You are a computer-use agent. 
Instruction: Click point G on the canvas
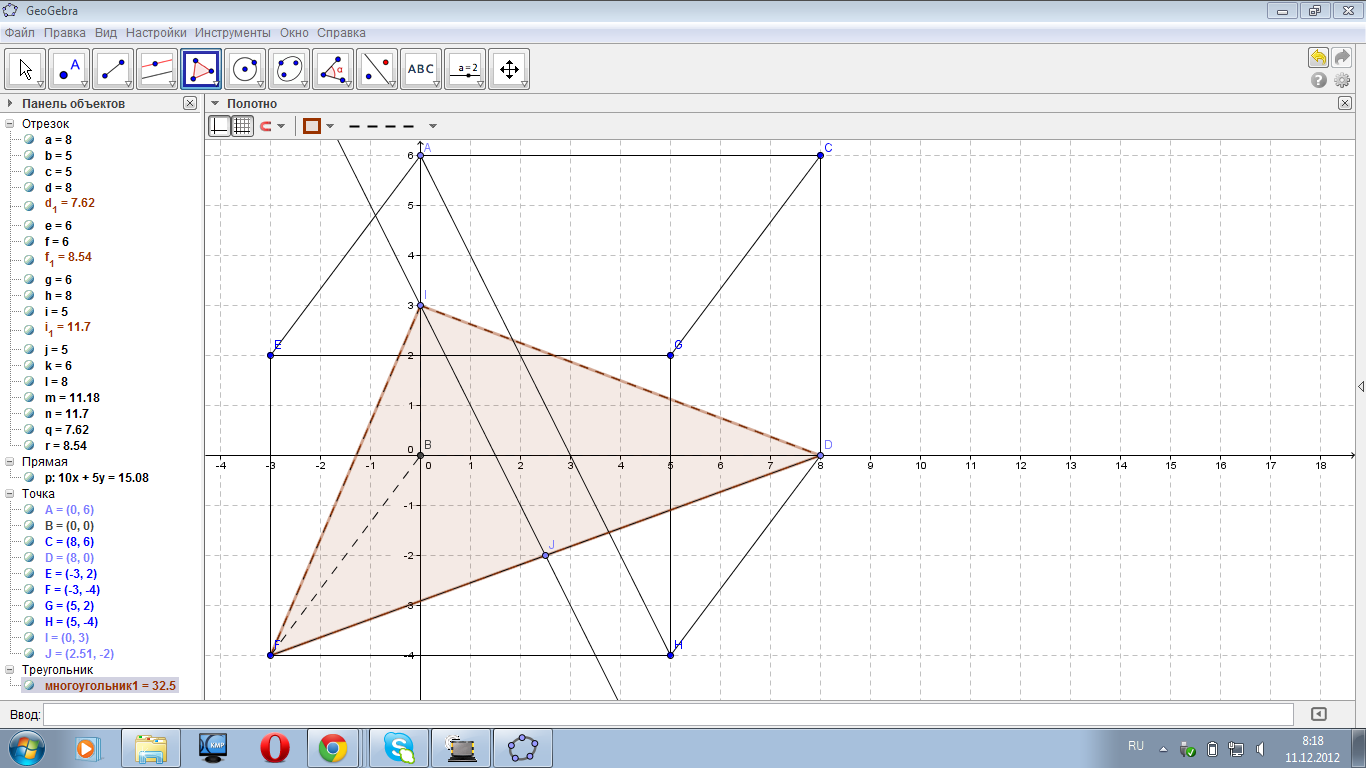click(670, 355)
